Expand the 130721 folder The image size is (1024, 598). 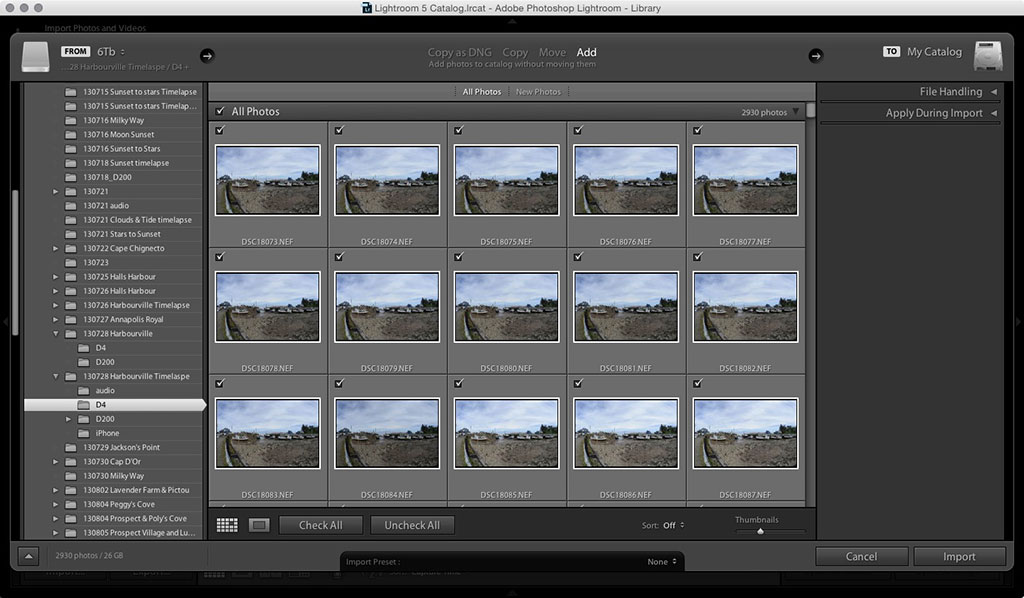tap(56, 191)
